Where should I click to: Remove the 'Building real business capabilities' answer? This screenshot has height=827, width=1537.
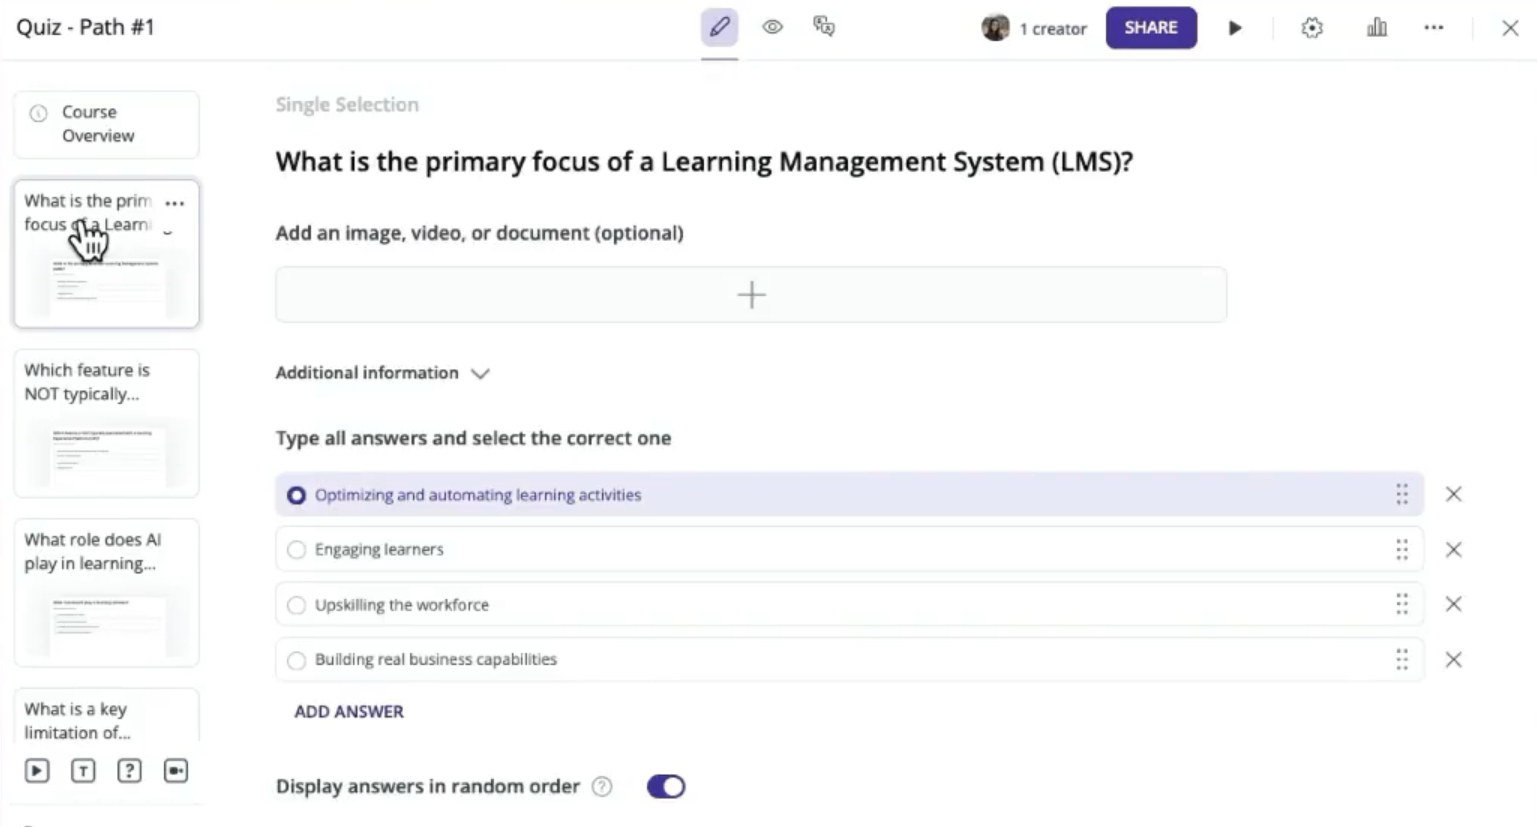point(1454,659)
